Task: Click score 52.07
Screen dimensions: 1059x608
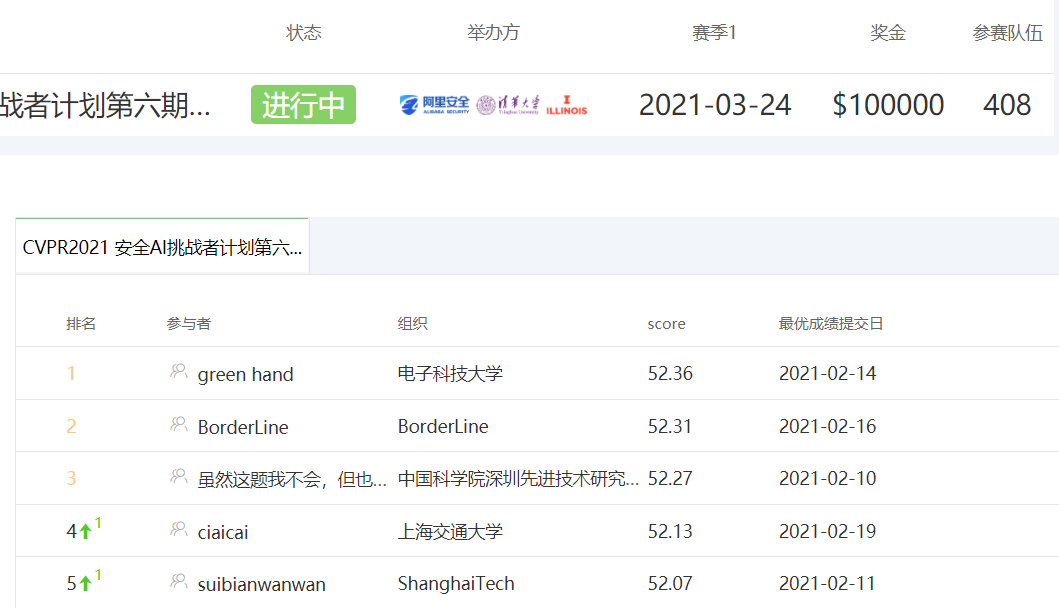Action: tap(670, 584)
